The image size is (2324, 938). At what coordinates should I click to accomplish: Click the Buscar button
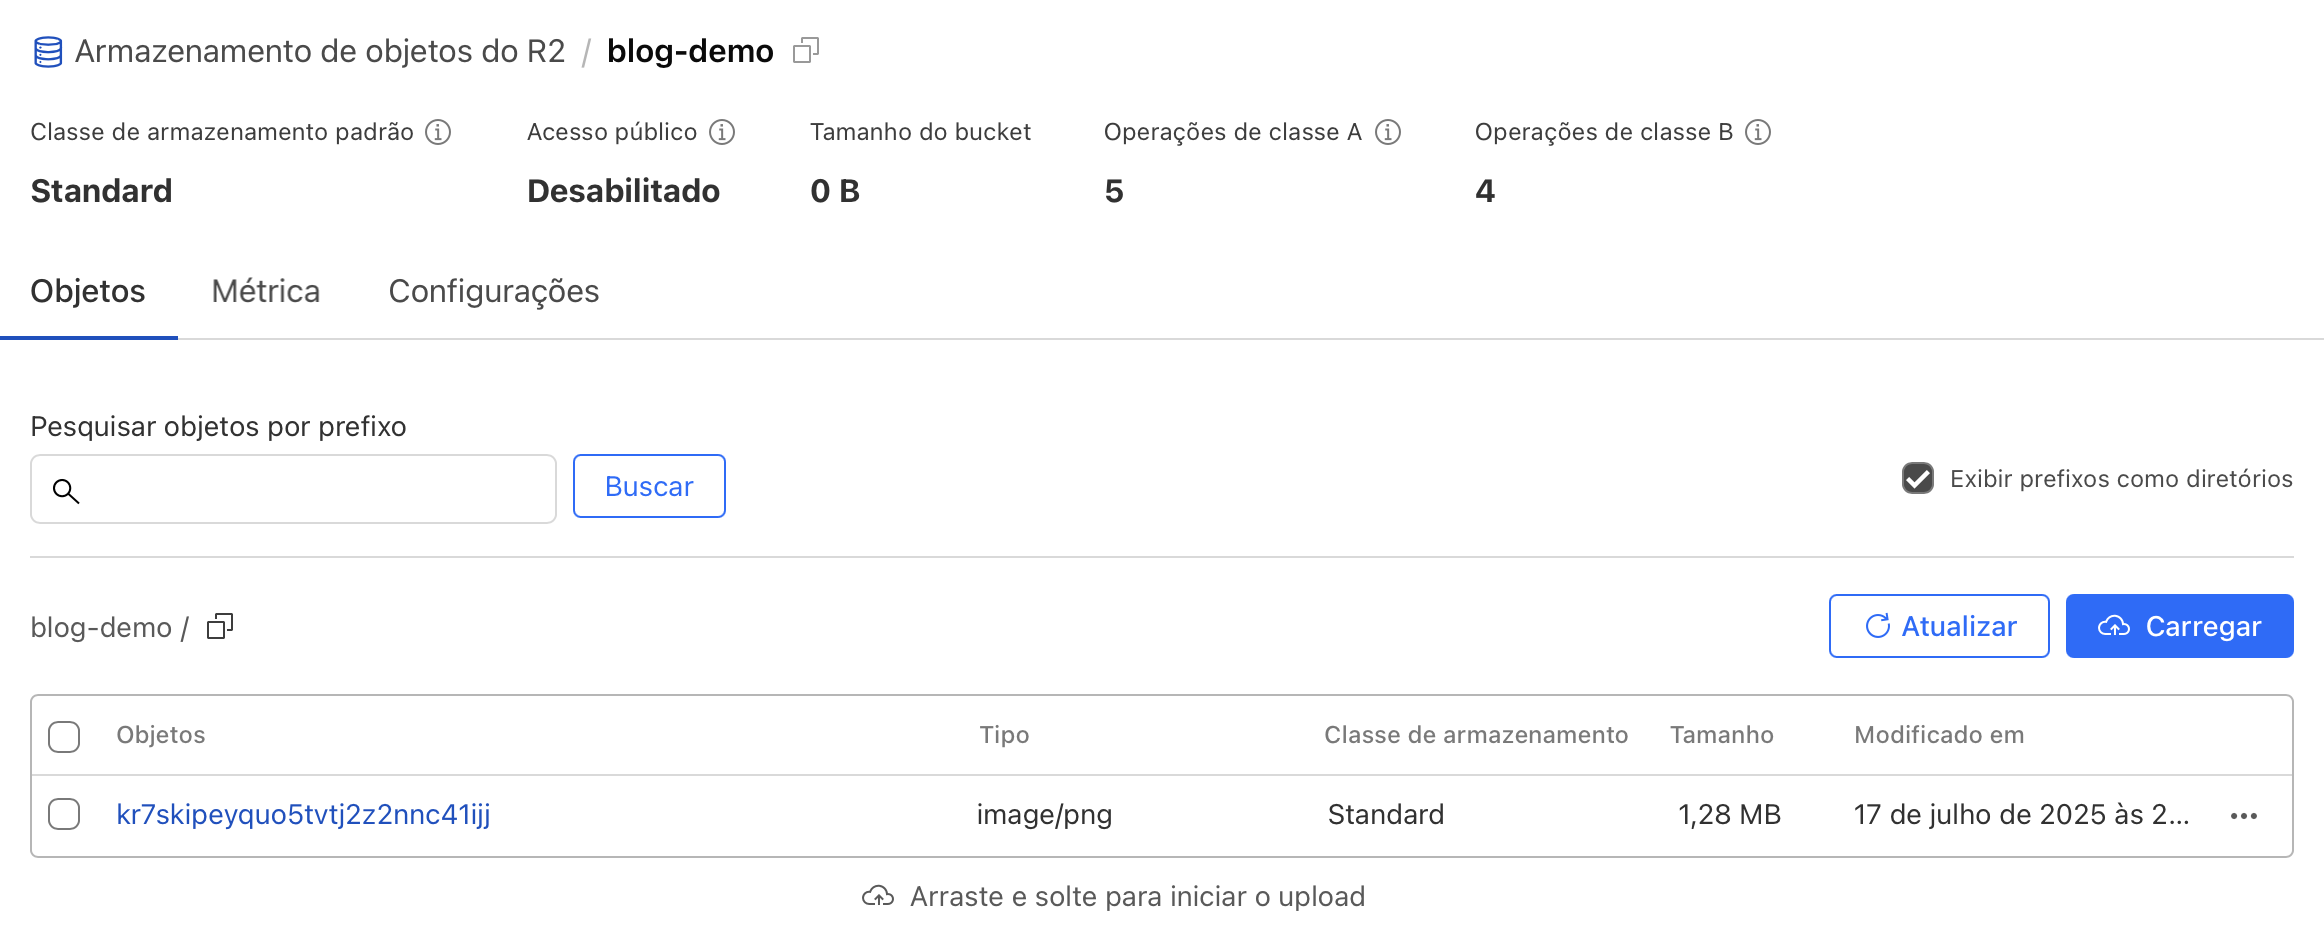point(649,486)
